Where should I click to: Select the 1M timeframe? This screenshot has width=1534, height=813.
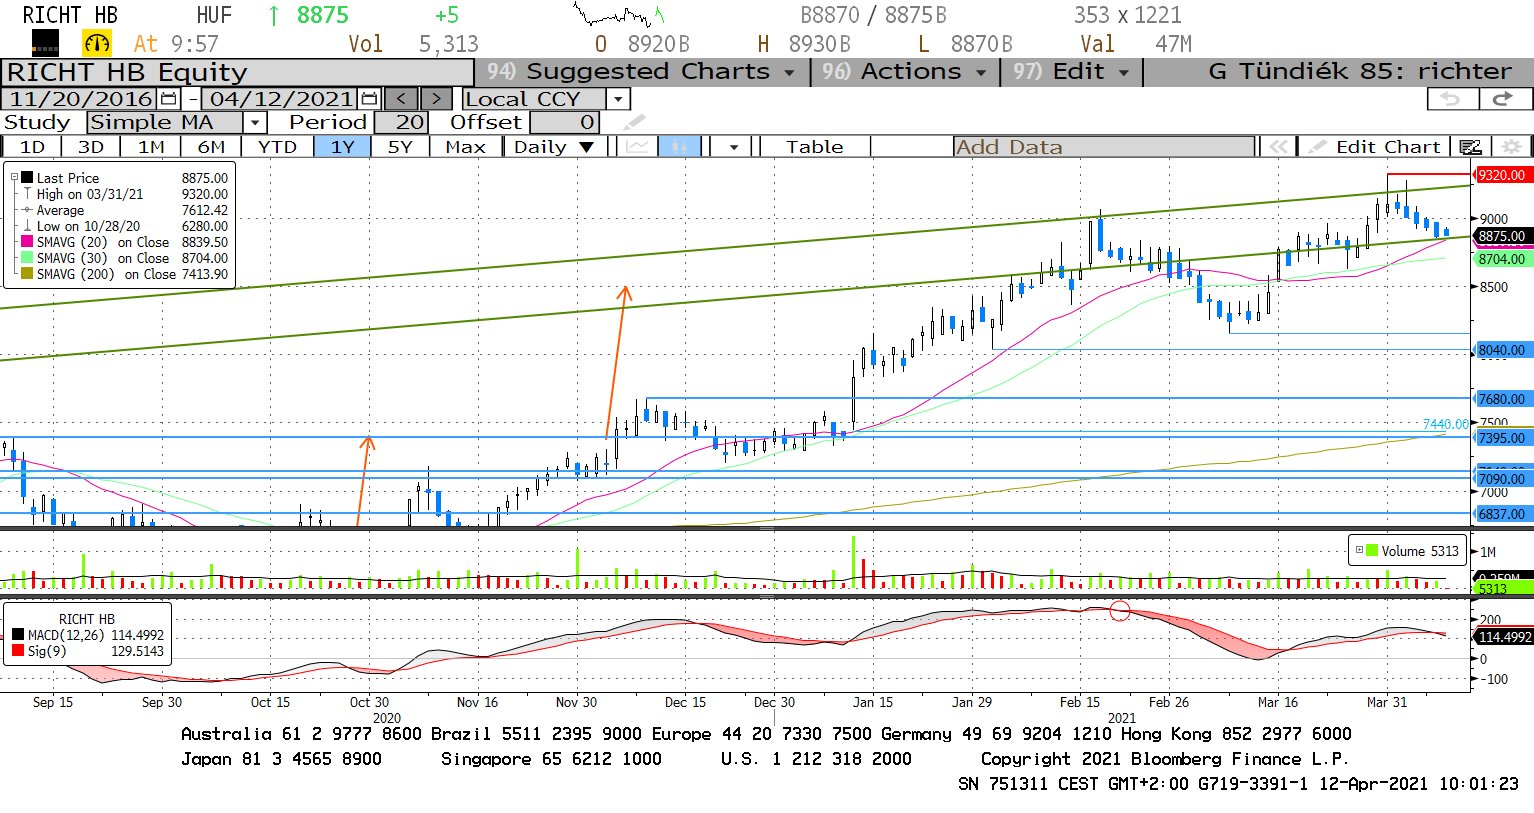tap(151, 147)
